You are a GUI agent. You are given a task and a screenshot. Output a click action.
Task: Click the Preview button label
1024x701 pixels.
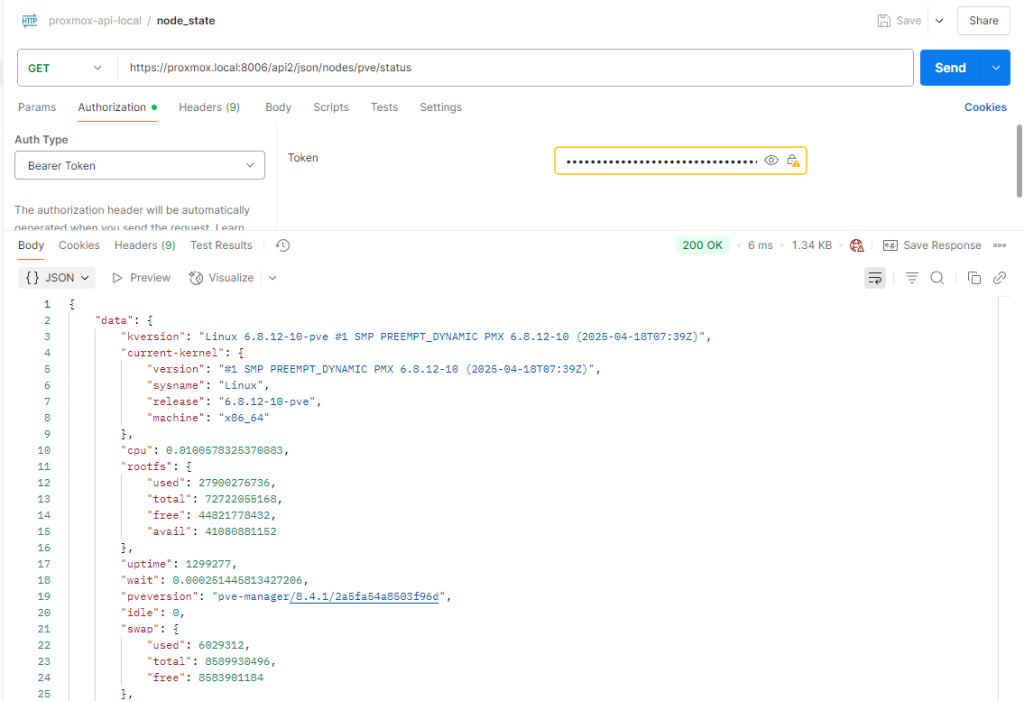tap(150, 278)
